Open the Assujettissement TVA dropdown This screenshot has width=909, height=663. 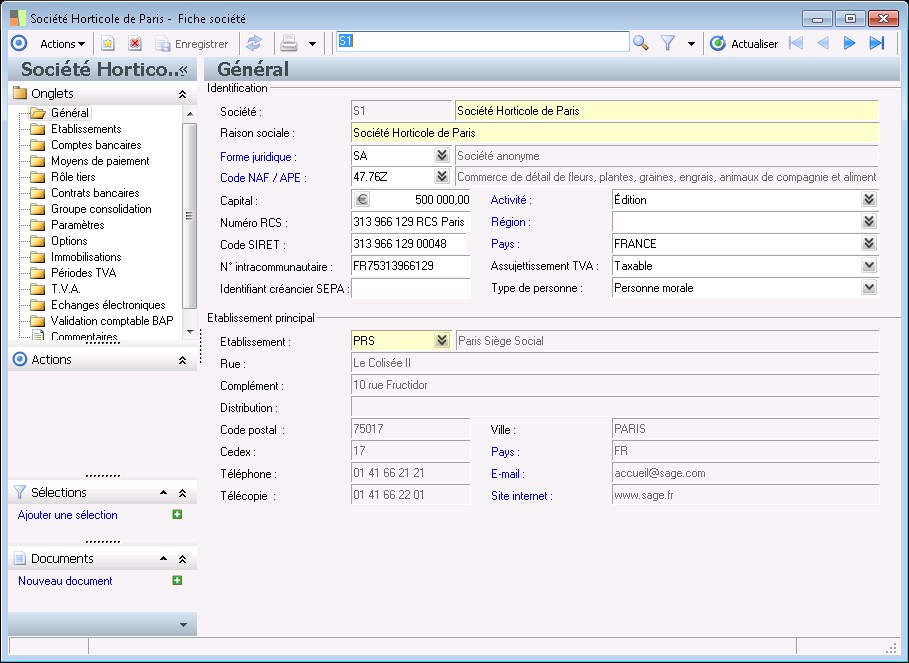point(869,266)
